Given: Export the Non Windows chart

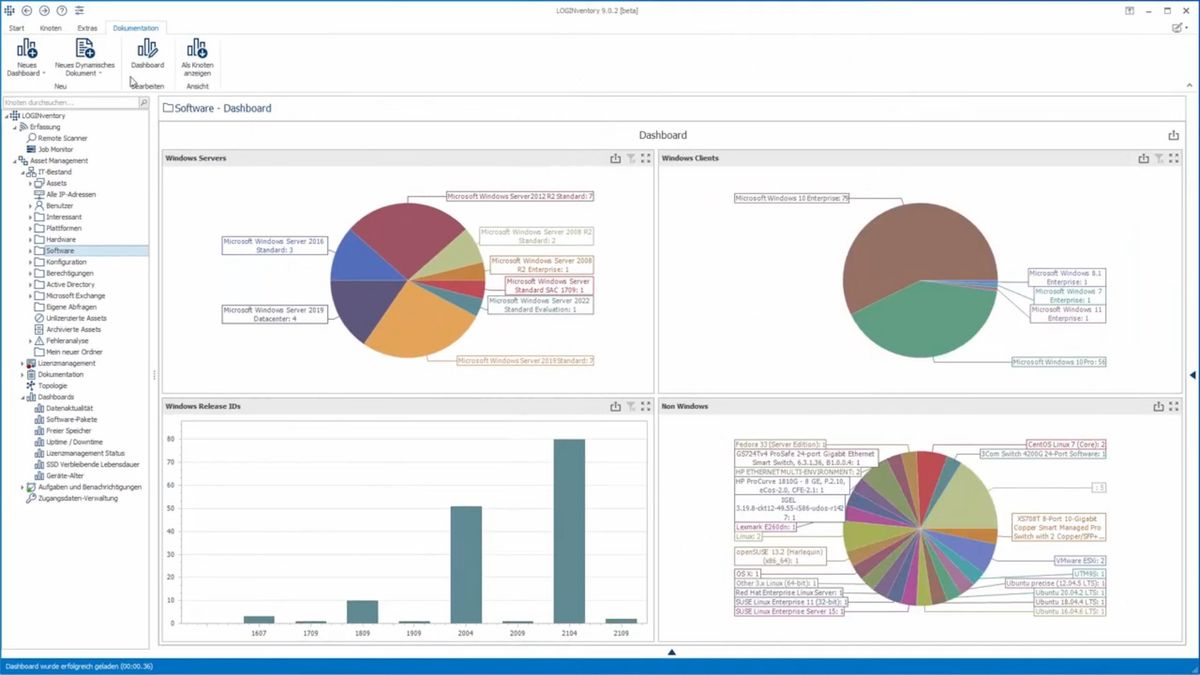Looking at the screenshot, I should pyautogui.click(x=1158, y=407).
